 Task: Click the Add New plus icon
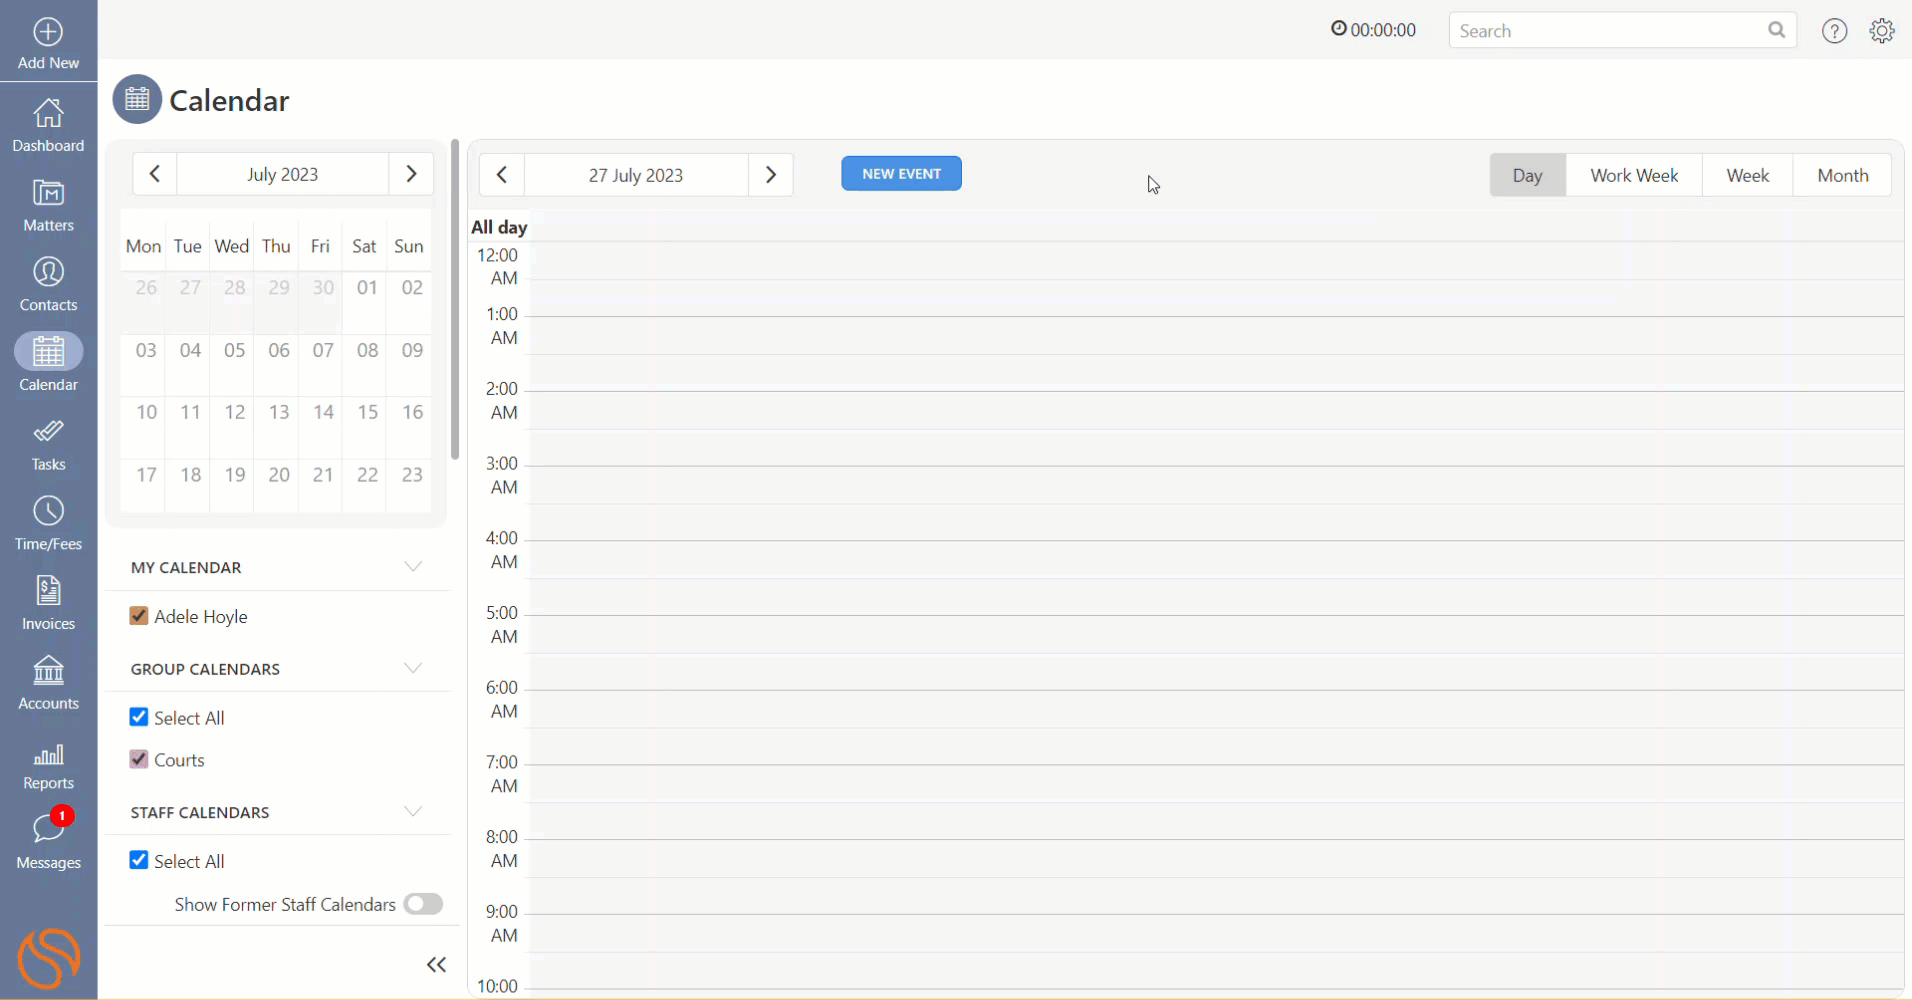pyautogui.click(x=48, y=32)
